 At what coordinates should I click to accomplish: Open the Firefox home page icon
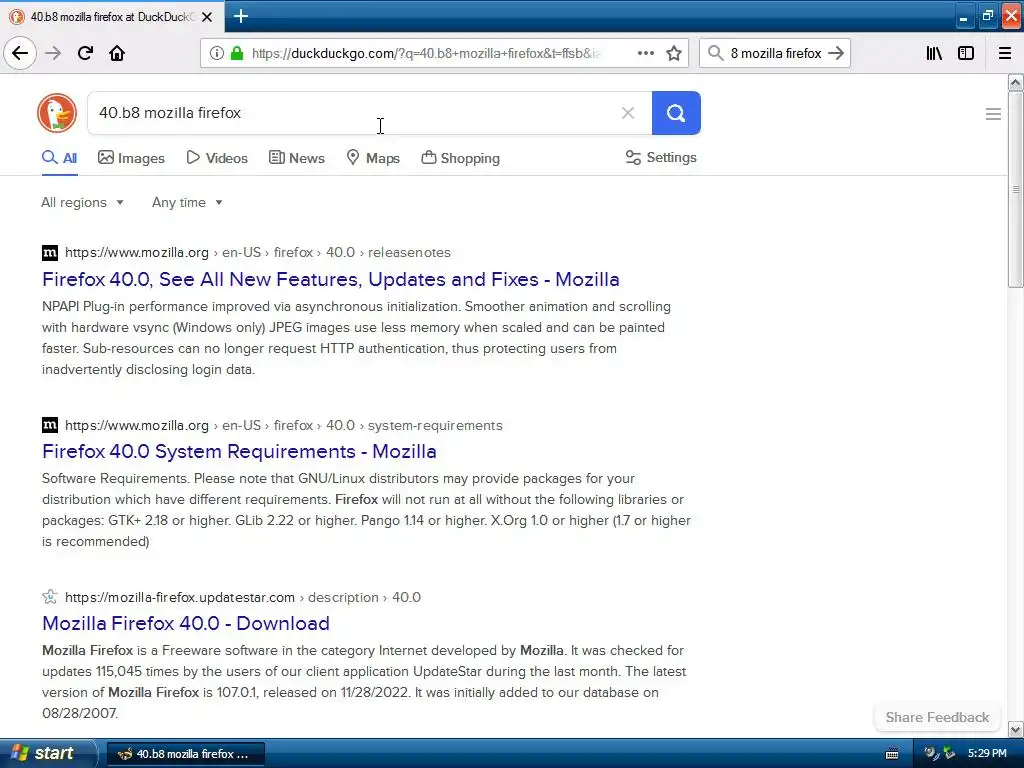click(117, 53)
